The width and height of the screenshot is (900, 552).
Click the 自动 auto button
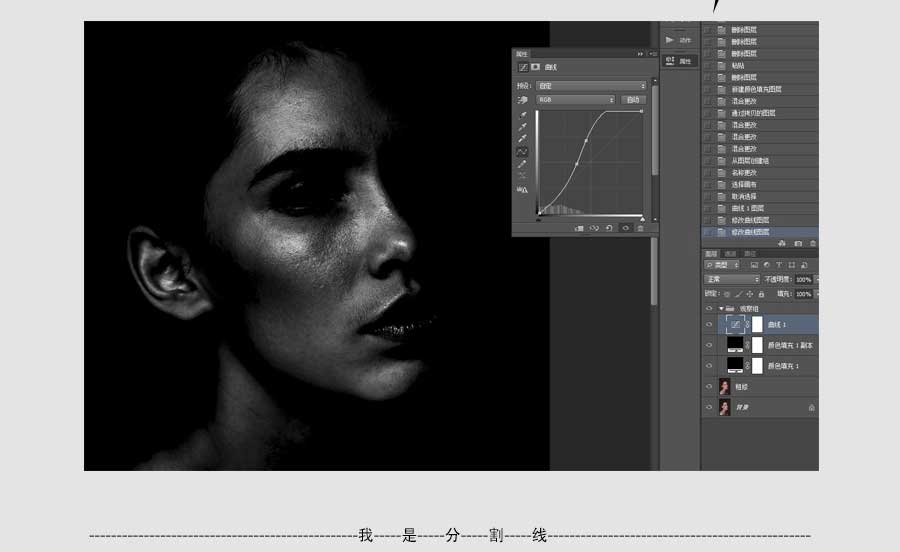(633, 100)
